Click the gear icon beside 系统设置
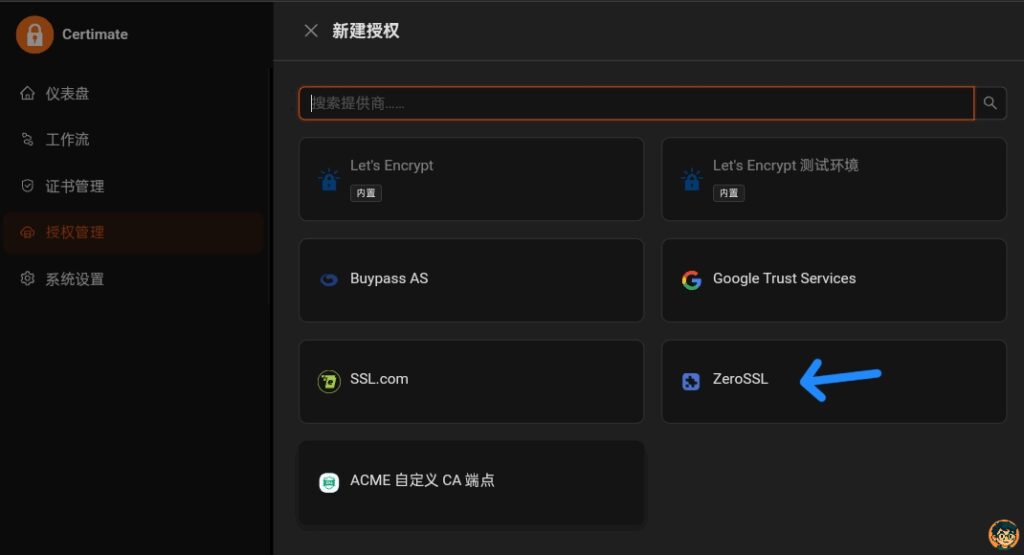This screenshot has width=1024, height=555. click(27, 279)
